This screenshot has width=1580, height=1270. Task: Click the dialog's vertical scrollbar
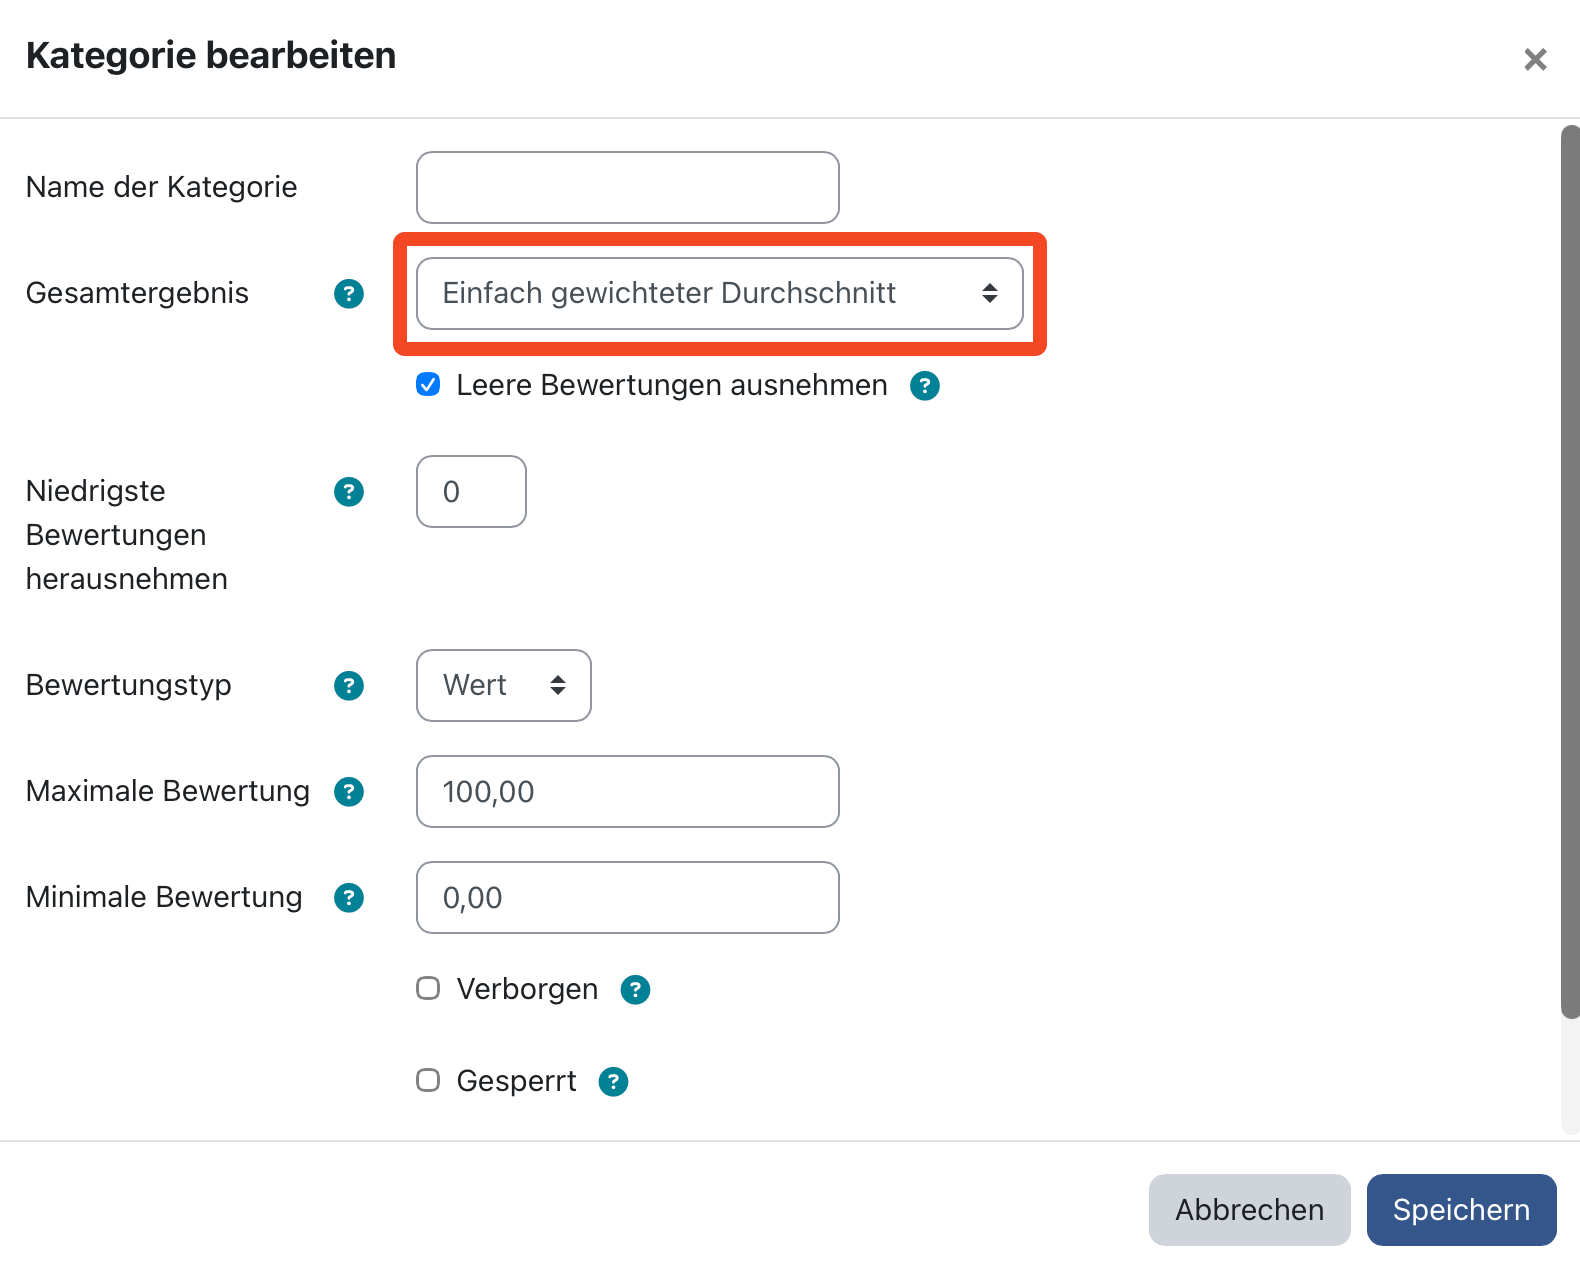click(1570, 570)
